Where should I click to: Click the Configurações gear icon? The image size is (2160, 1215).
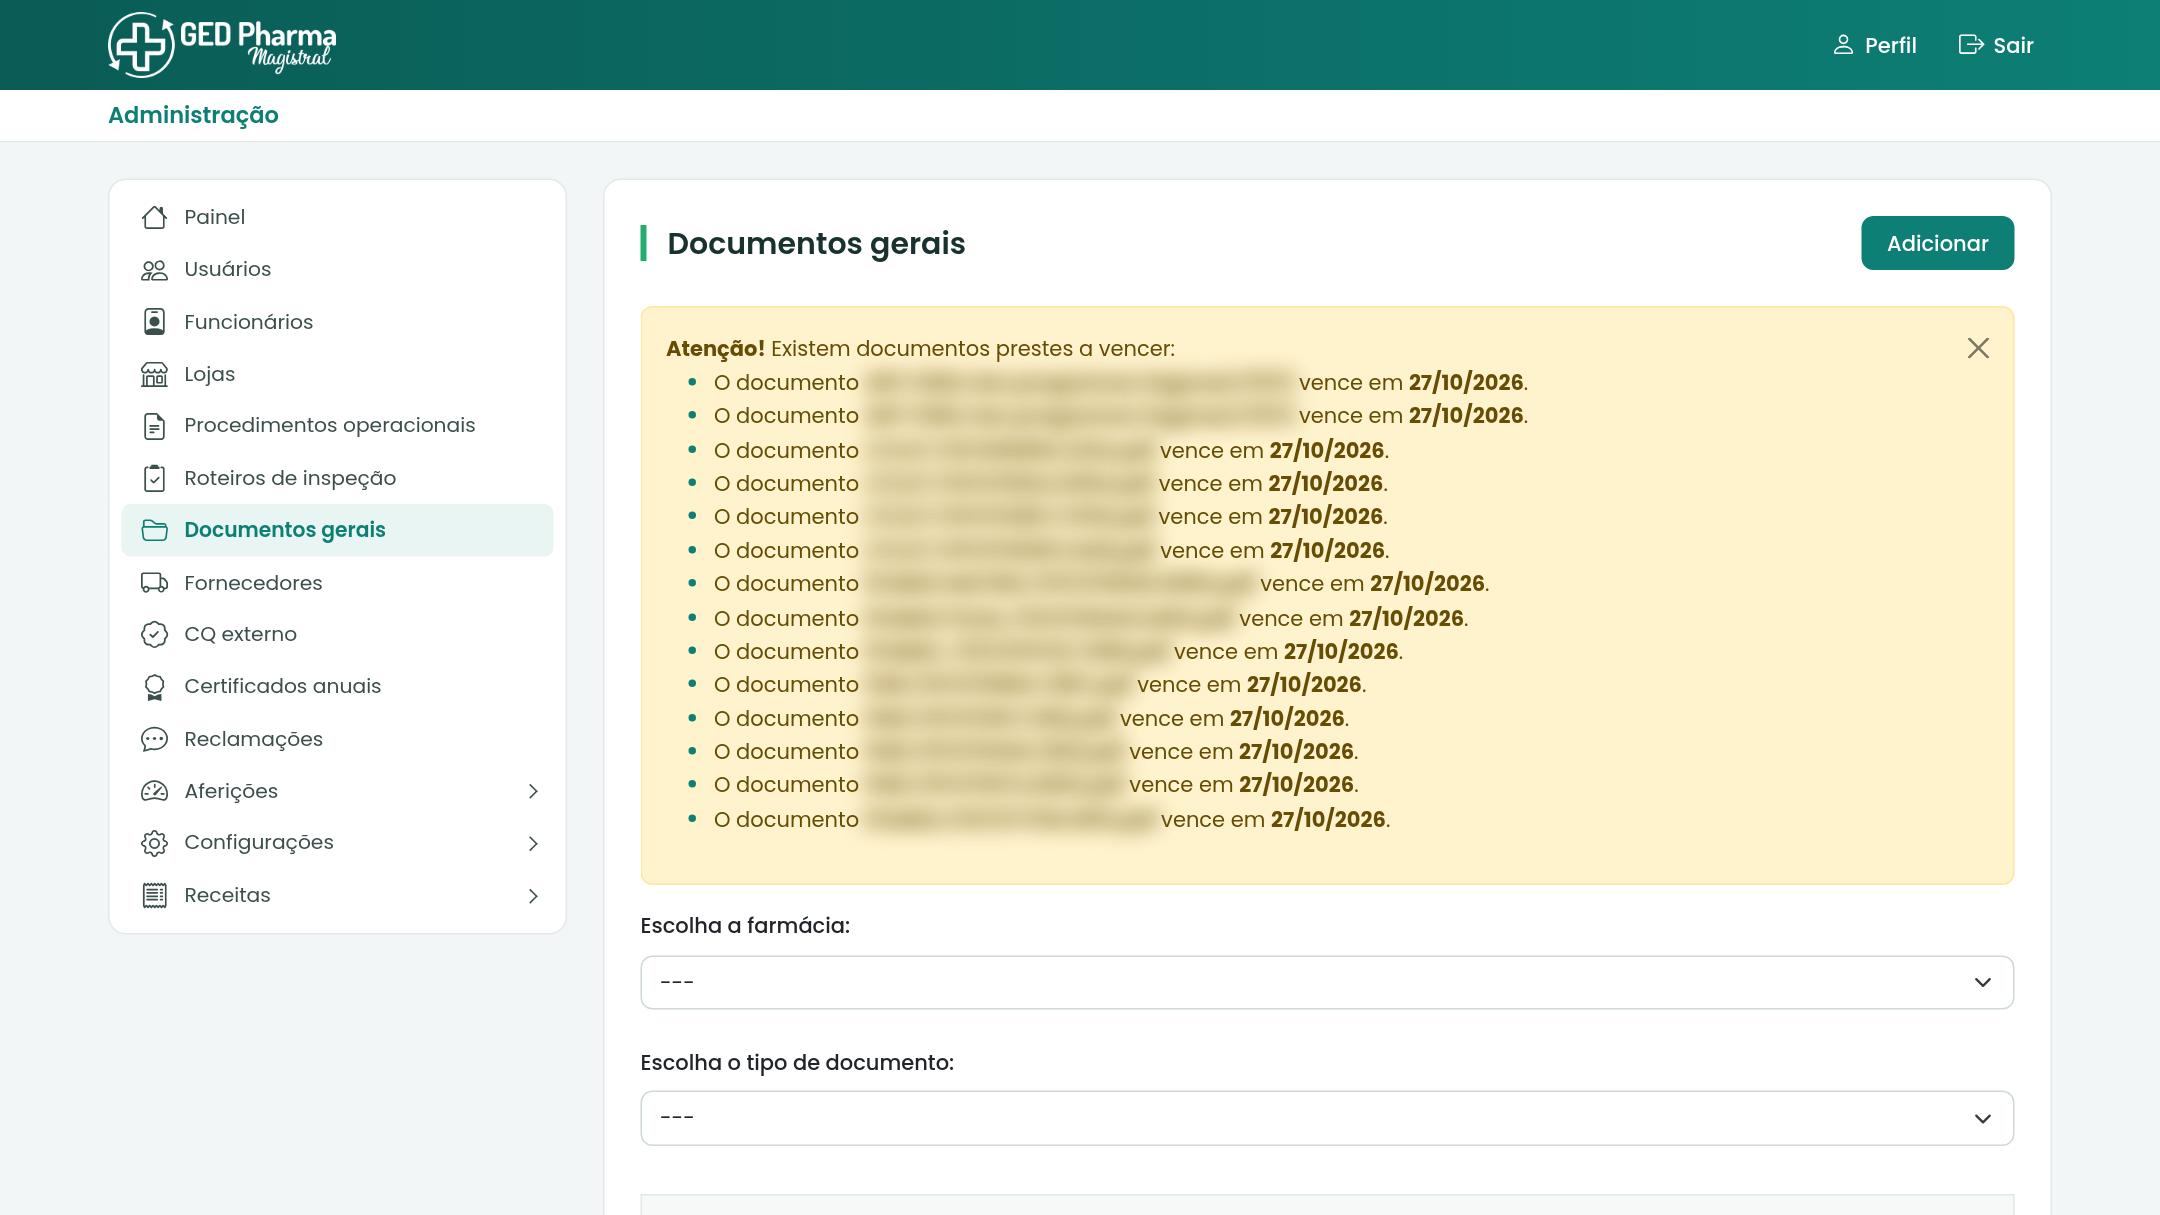(x=154, y=843)
